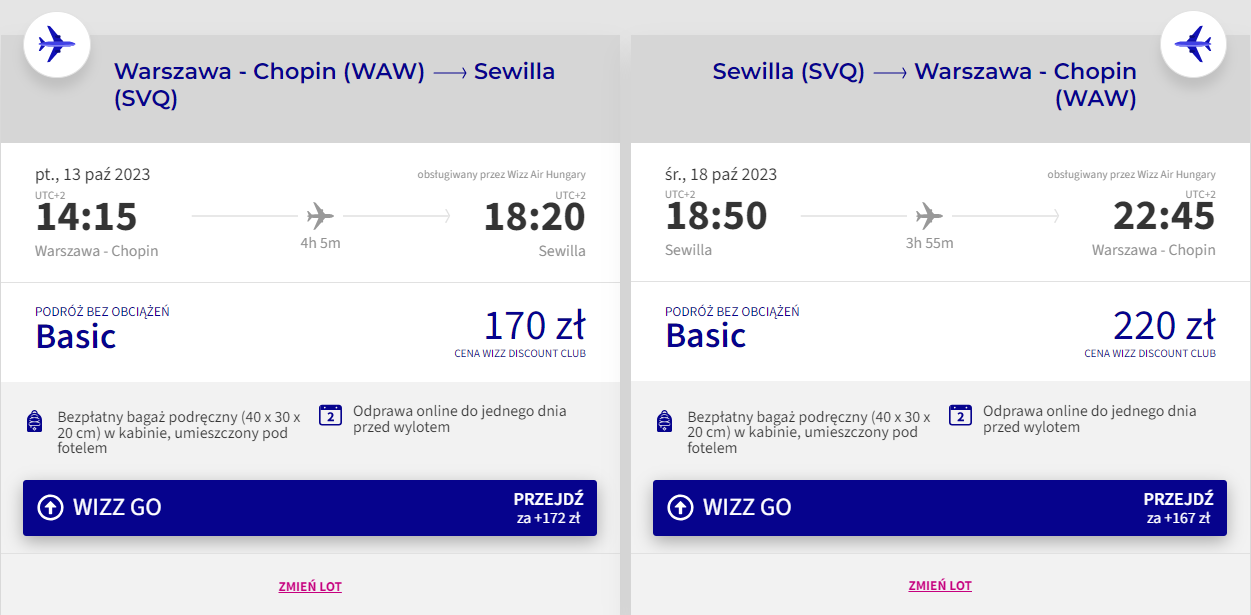This screenshot has width=1251, height=615.
Task: Click ZMIEŃ LOT link for Warszawa–Sewilla flight
Action: coord(310,586)
